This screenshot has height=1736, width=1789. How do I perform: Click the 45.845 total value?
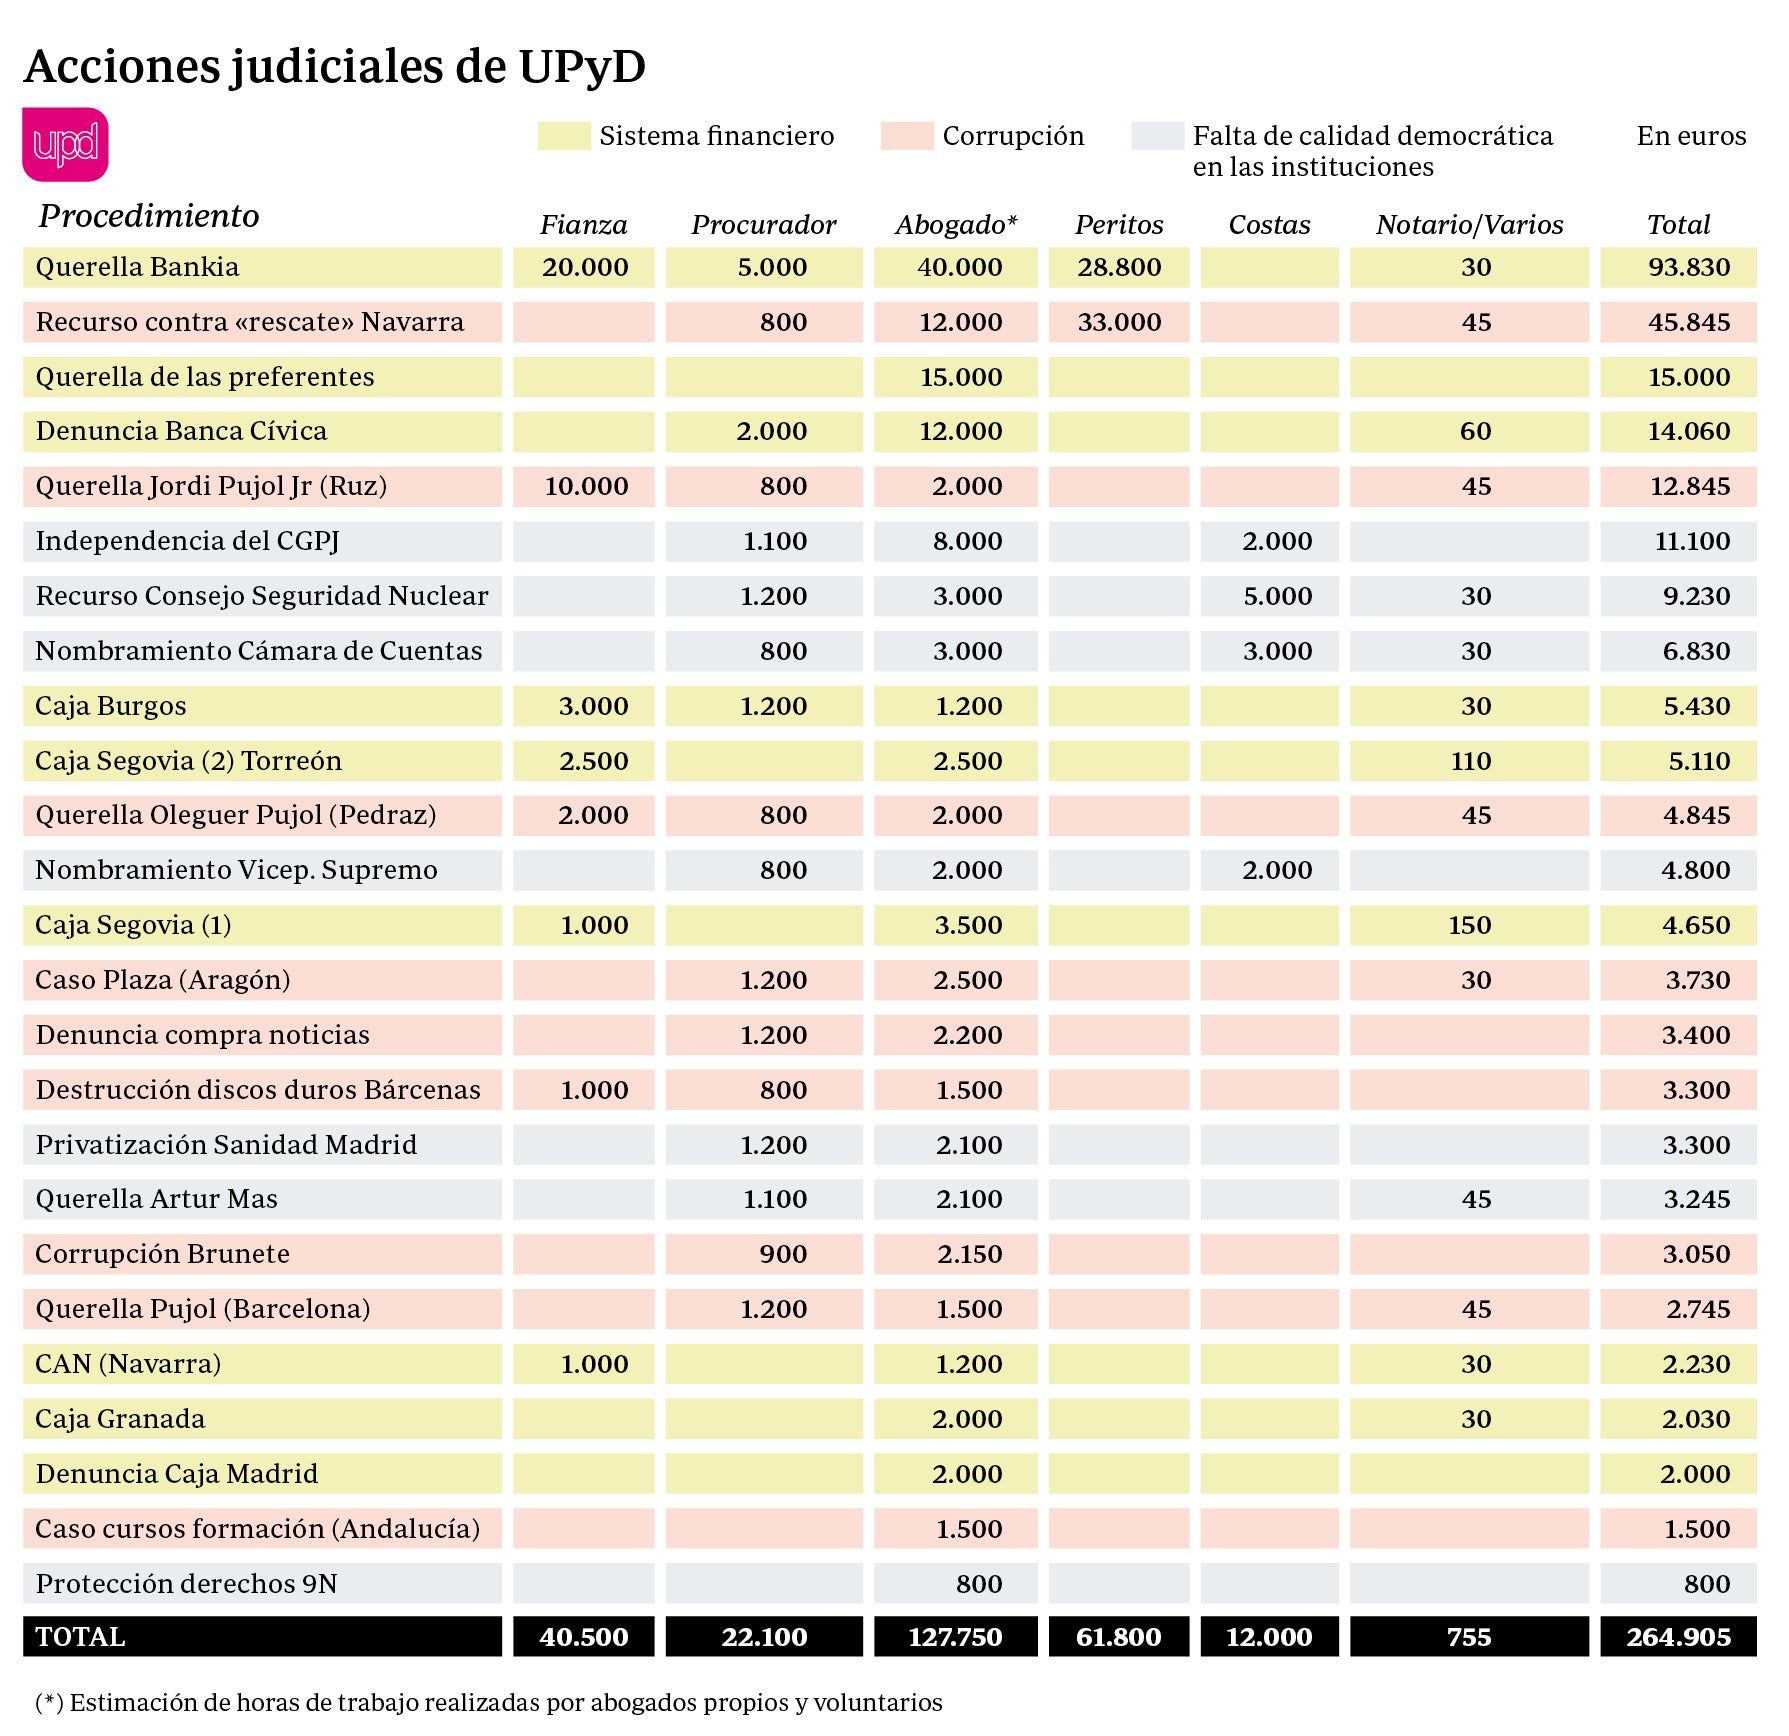(1689, 322)
